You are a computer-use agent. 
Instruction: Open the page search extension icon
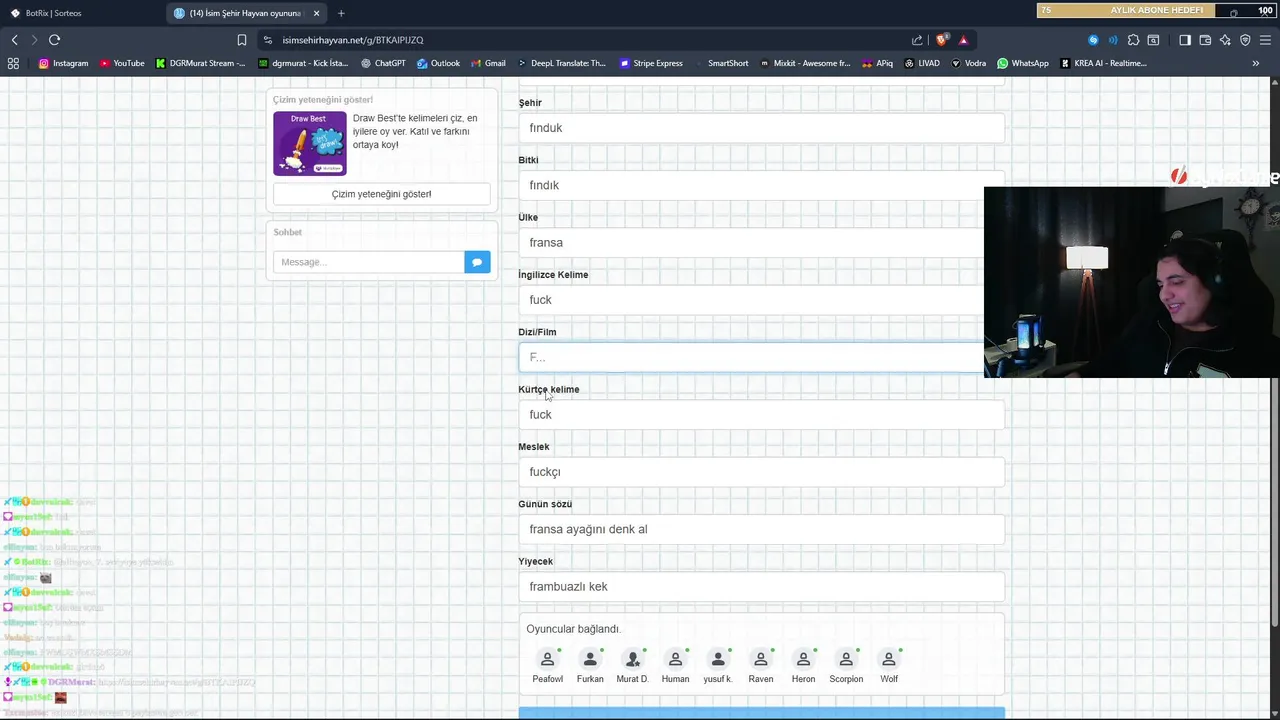1153,40
